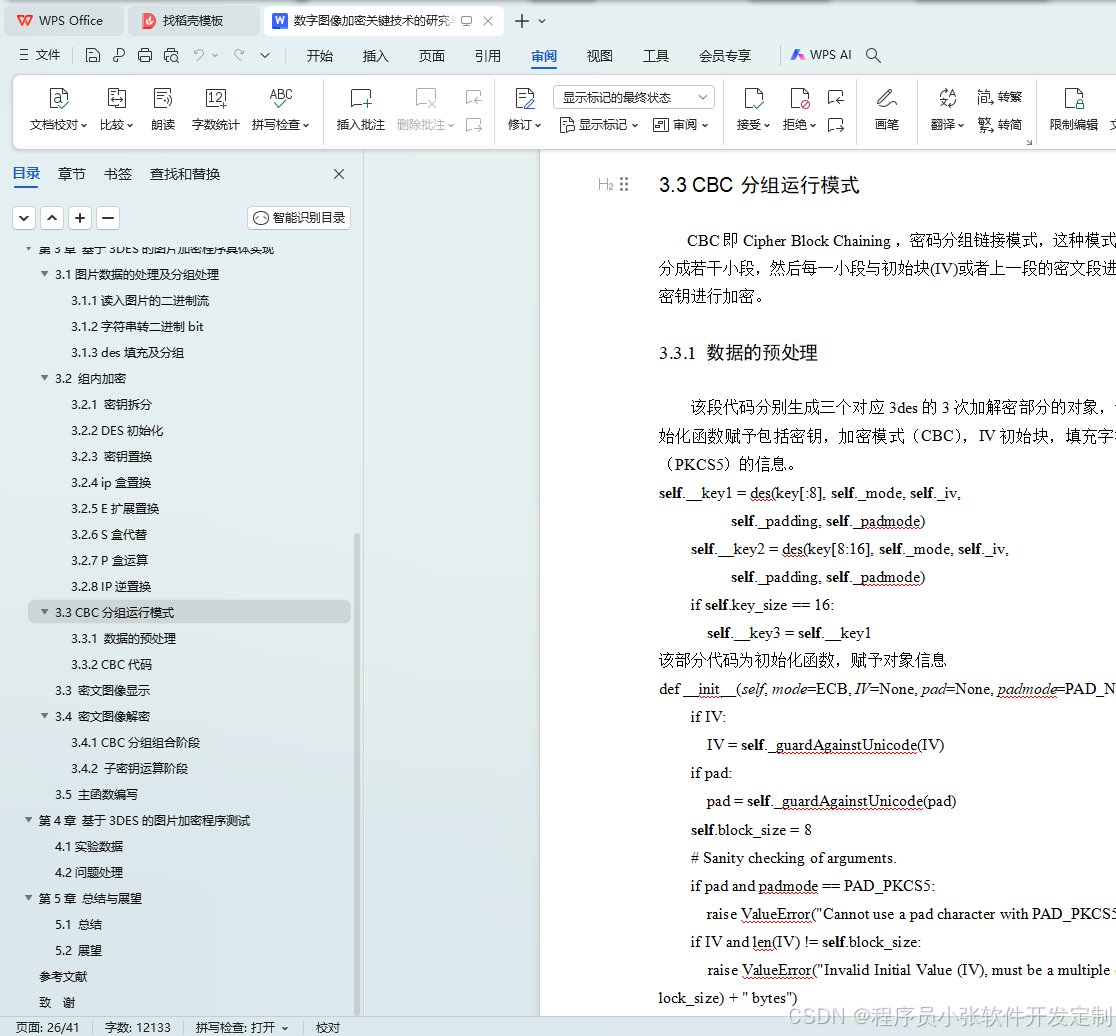The image size is (1116, 1036).
Task: Open the 显示标记的最终状态 dropdown
Action: pyautogui.click(x=633, y=97)
